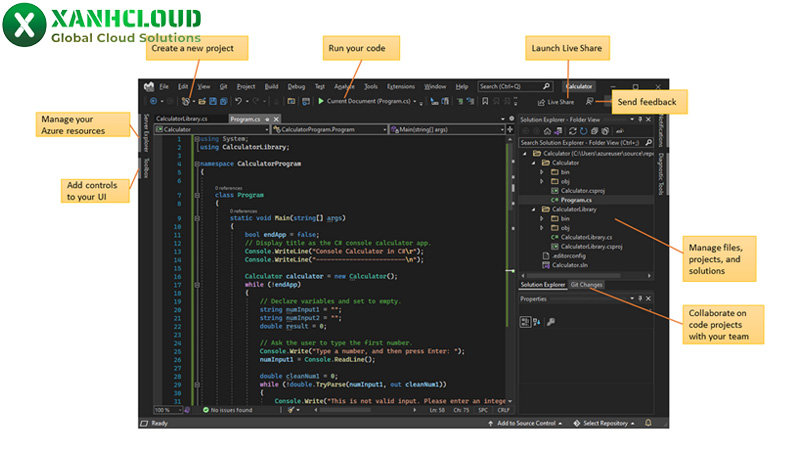Image resolution: width=800 pixels, height=451 pixels.
Task: Click the Search (Ctrl+Q) box
Action: point(515,86)
